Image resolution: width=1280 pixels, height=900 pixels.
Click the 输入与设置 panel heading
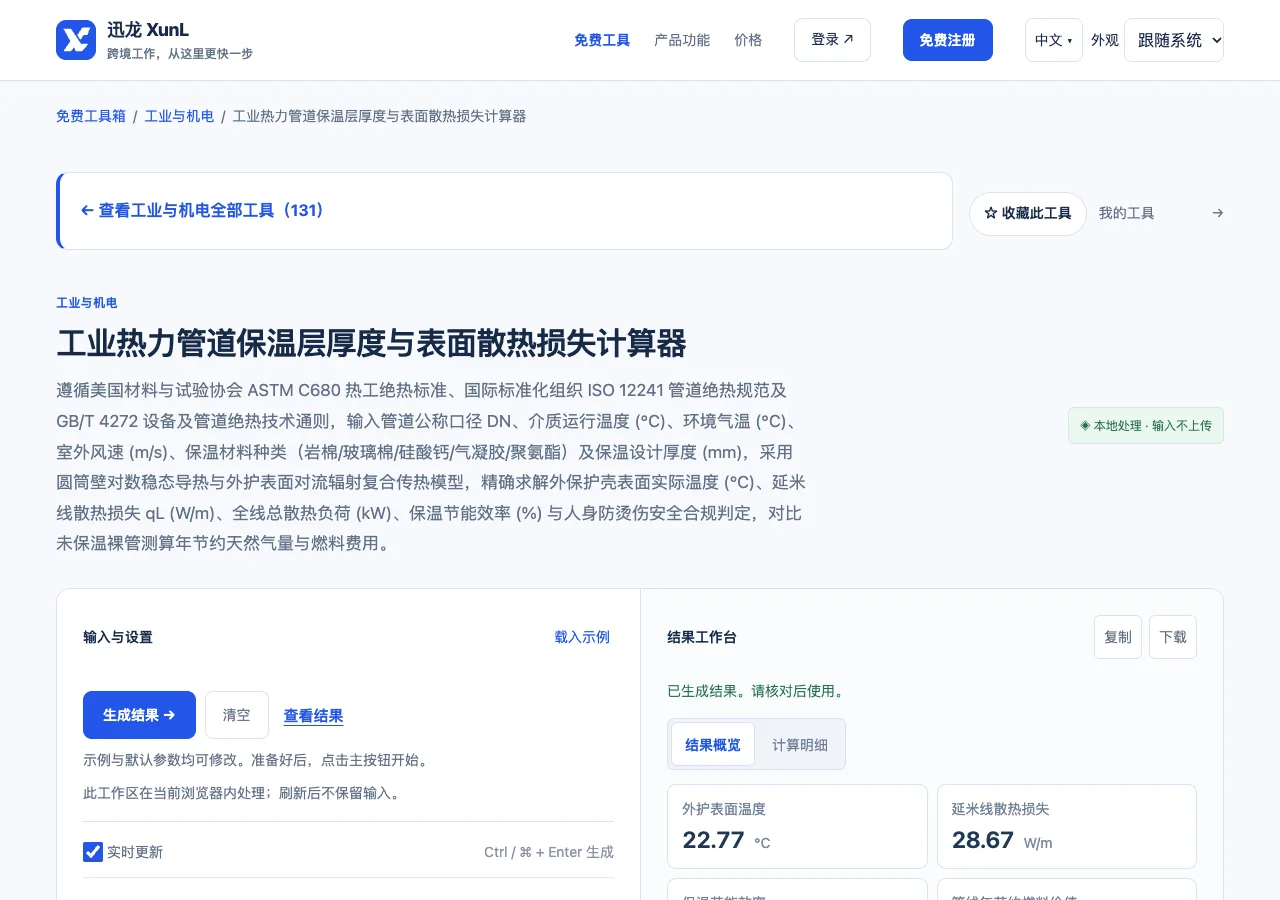click(x=118, y=637)
